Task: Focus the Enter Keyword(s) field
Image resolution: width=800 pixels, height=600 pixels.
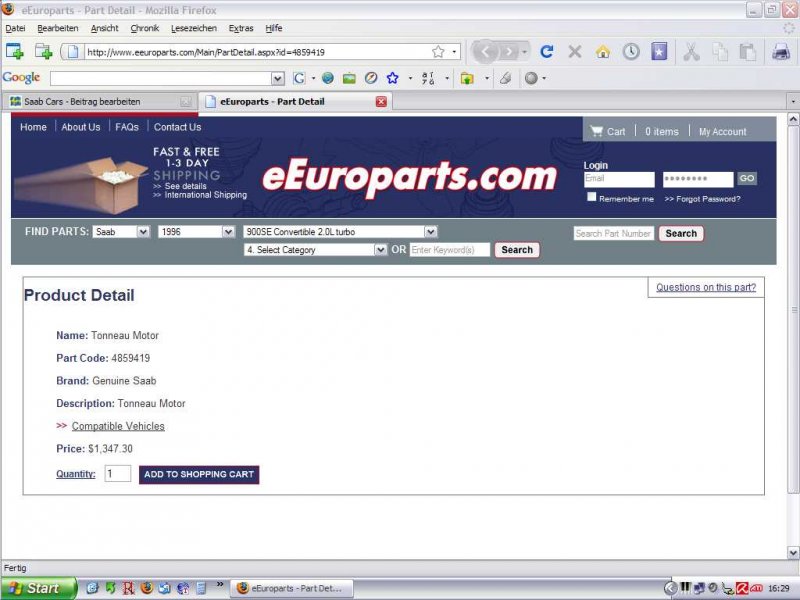Action: pos(449,249)
